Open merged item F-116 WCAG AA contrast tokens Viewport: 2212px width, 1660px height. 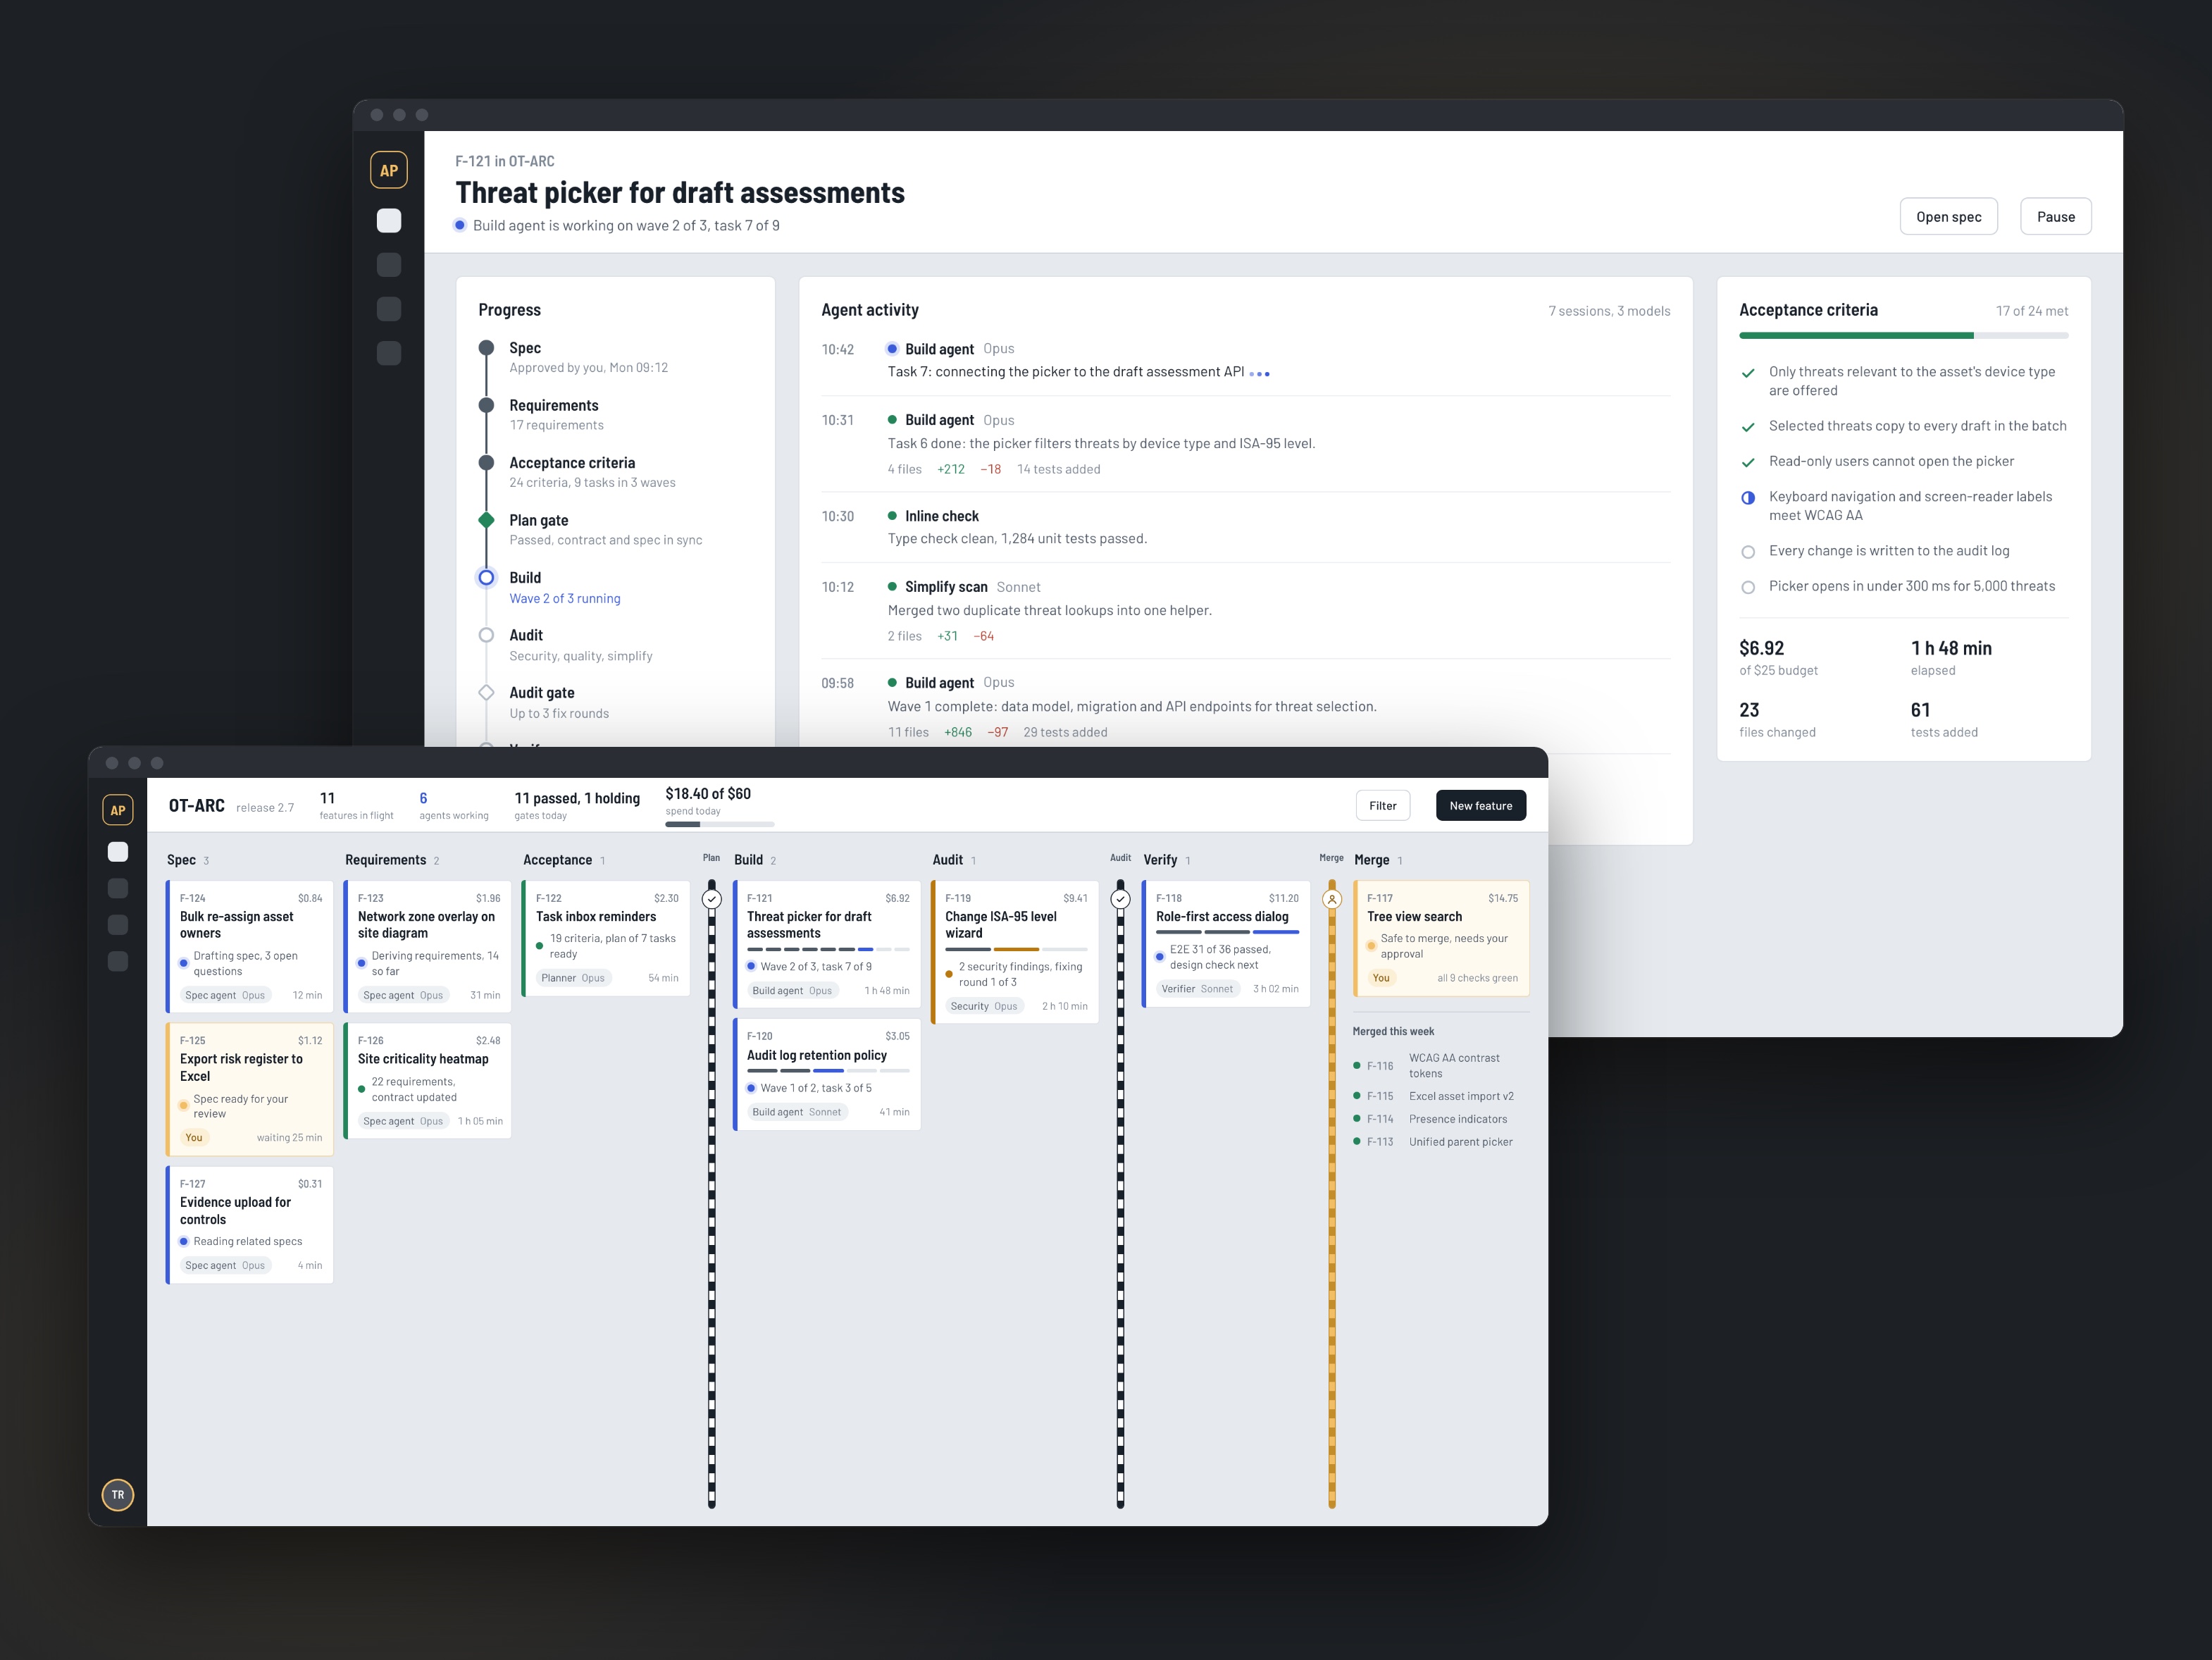[x=1441, y=1066]
